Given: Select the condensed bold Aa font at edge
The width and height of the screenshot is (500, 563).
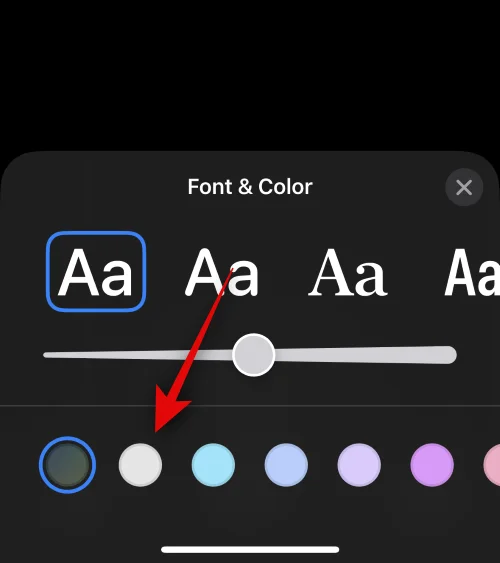Looking at the screenshot, I should point(472,272).
